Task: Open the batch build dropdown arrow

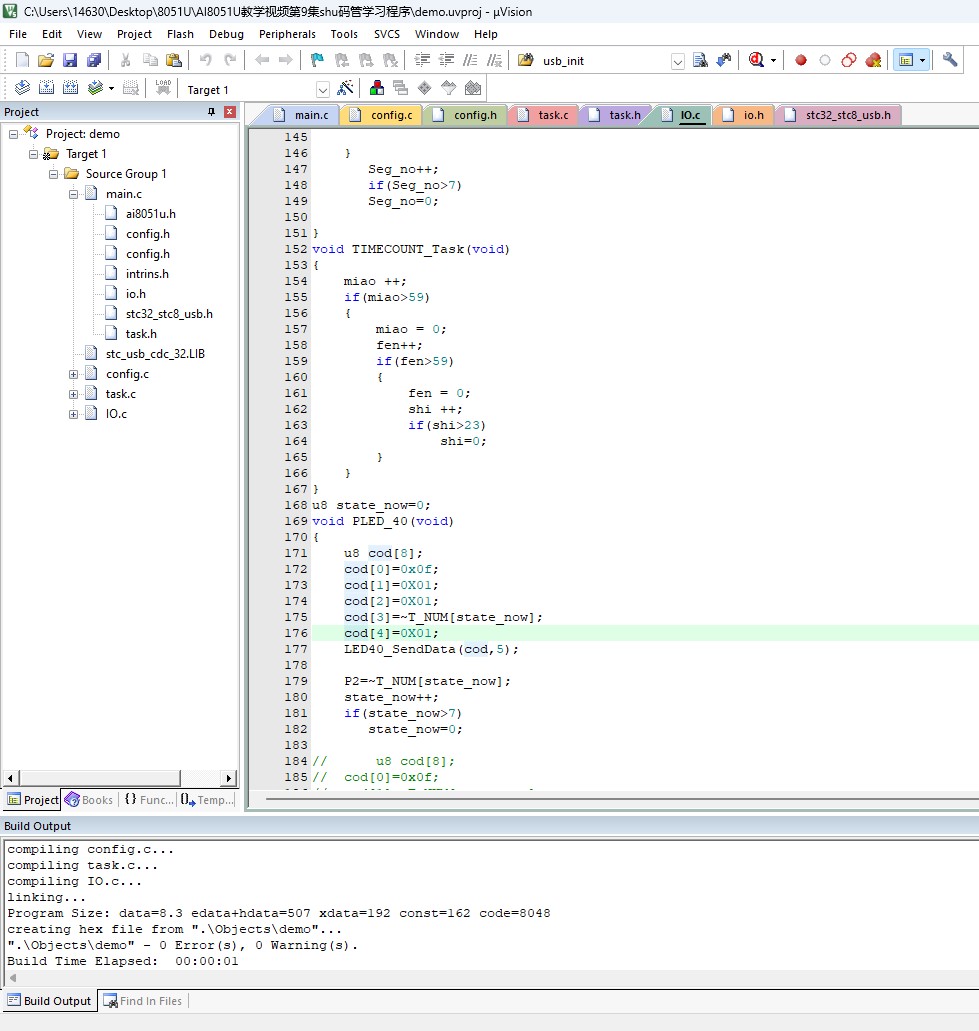Action: (111, 89)
